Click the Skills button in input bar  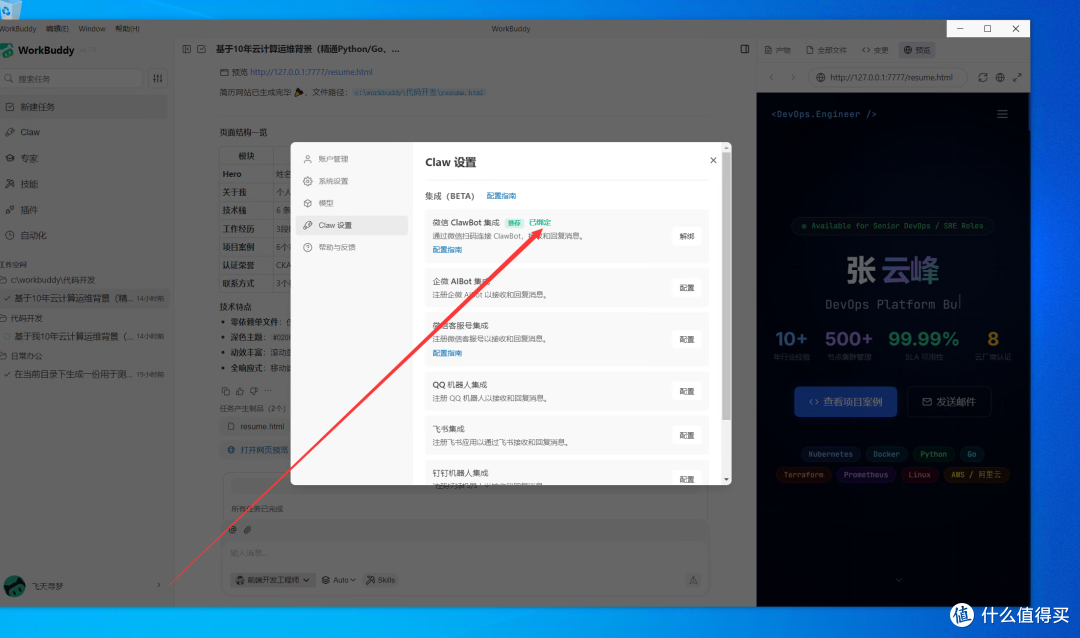(x=380, y=580)
